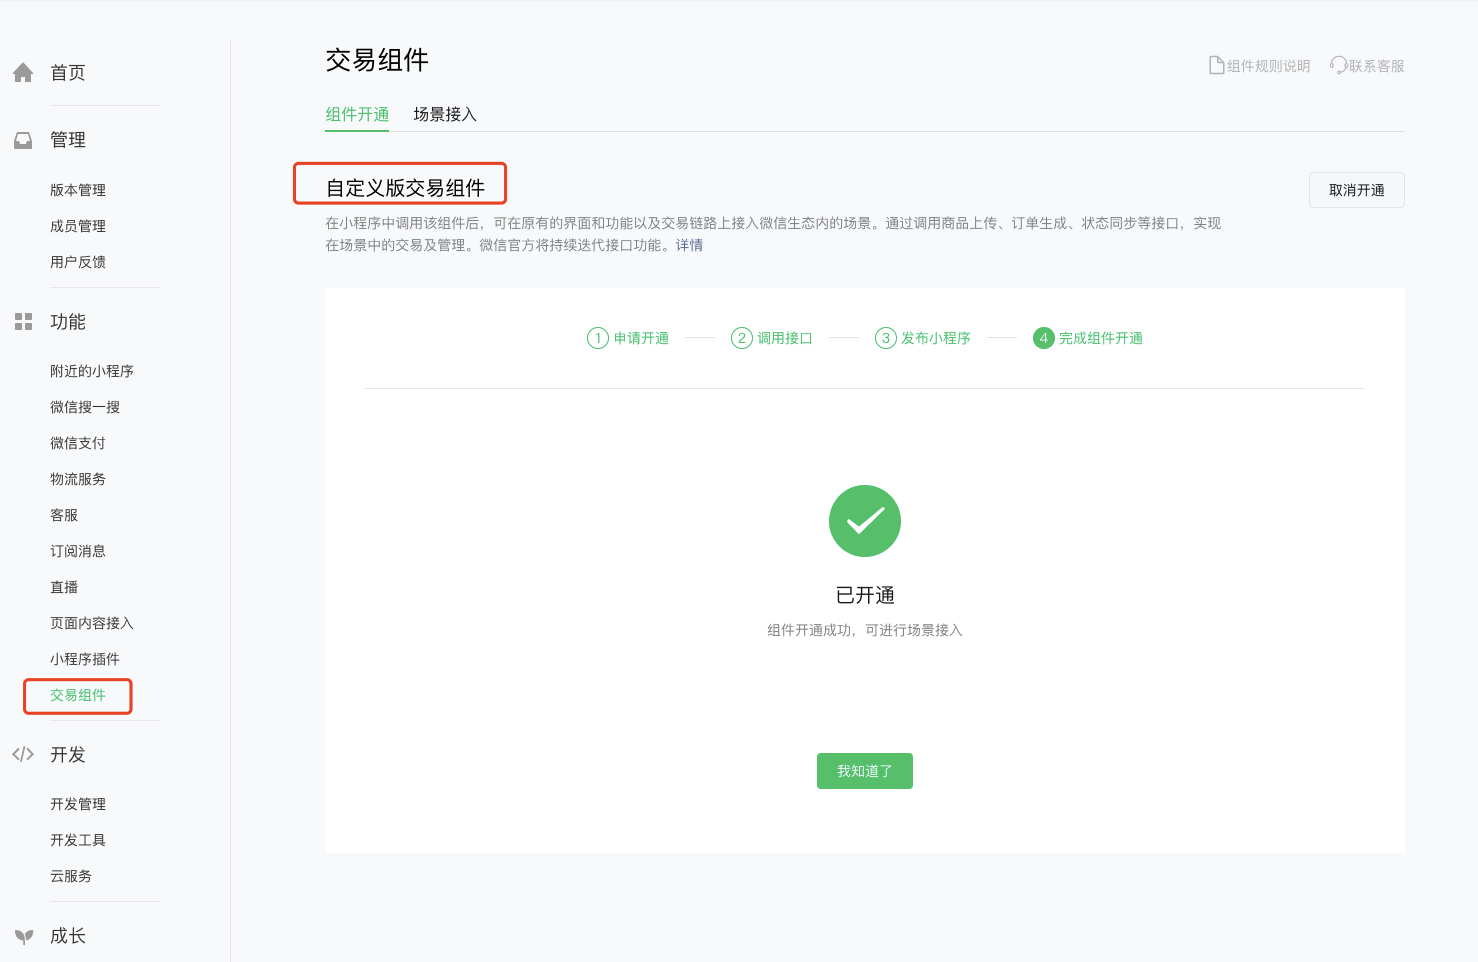Click the 申请开通 step label
This screenshot has width=1478, height=962.
click(x=641, y=338)
